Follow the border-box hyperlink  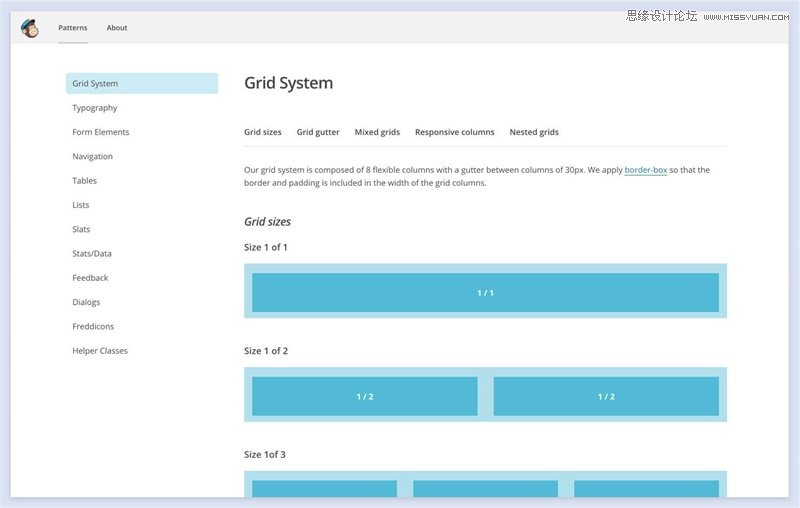pos(645,170)
